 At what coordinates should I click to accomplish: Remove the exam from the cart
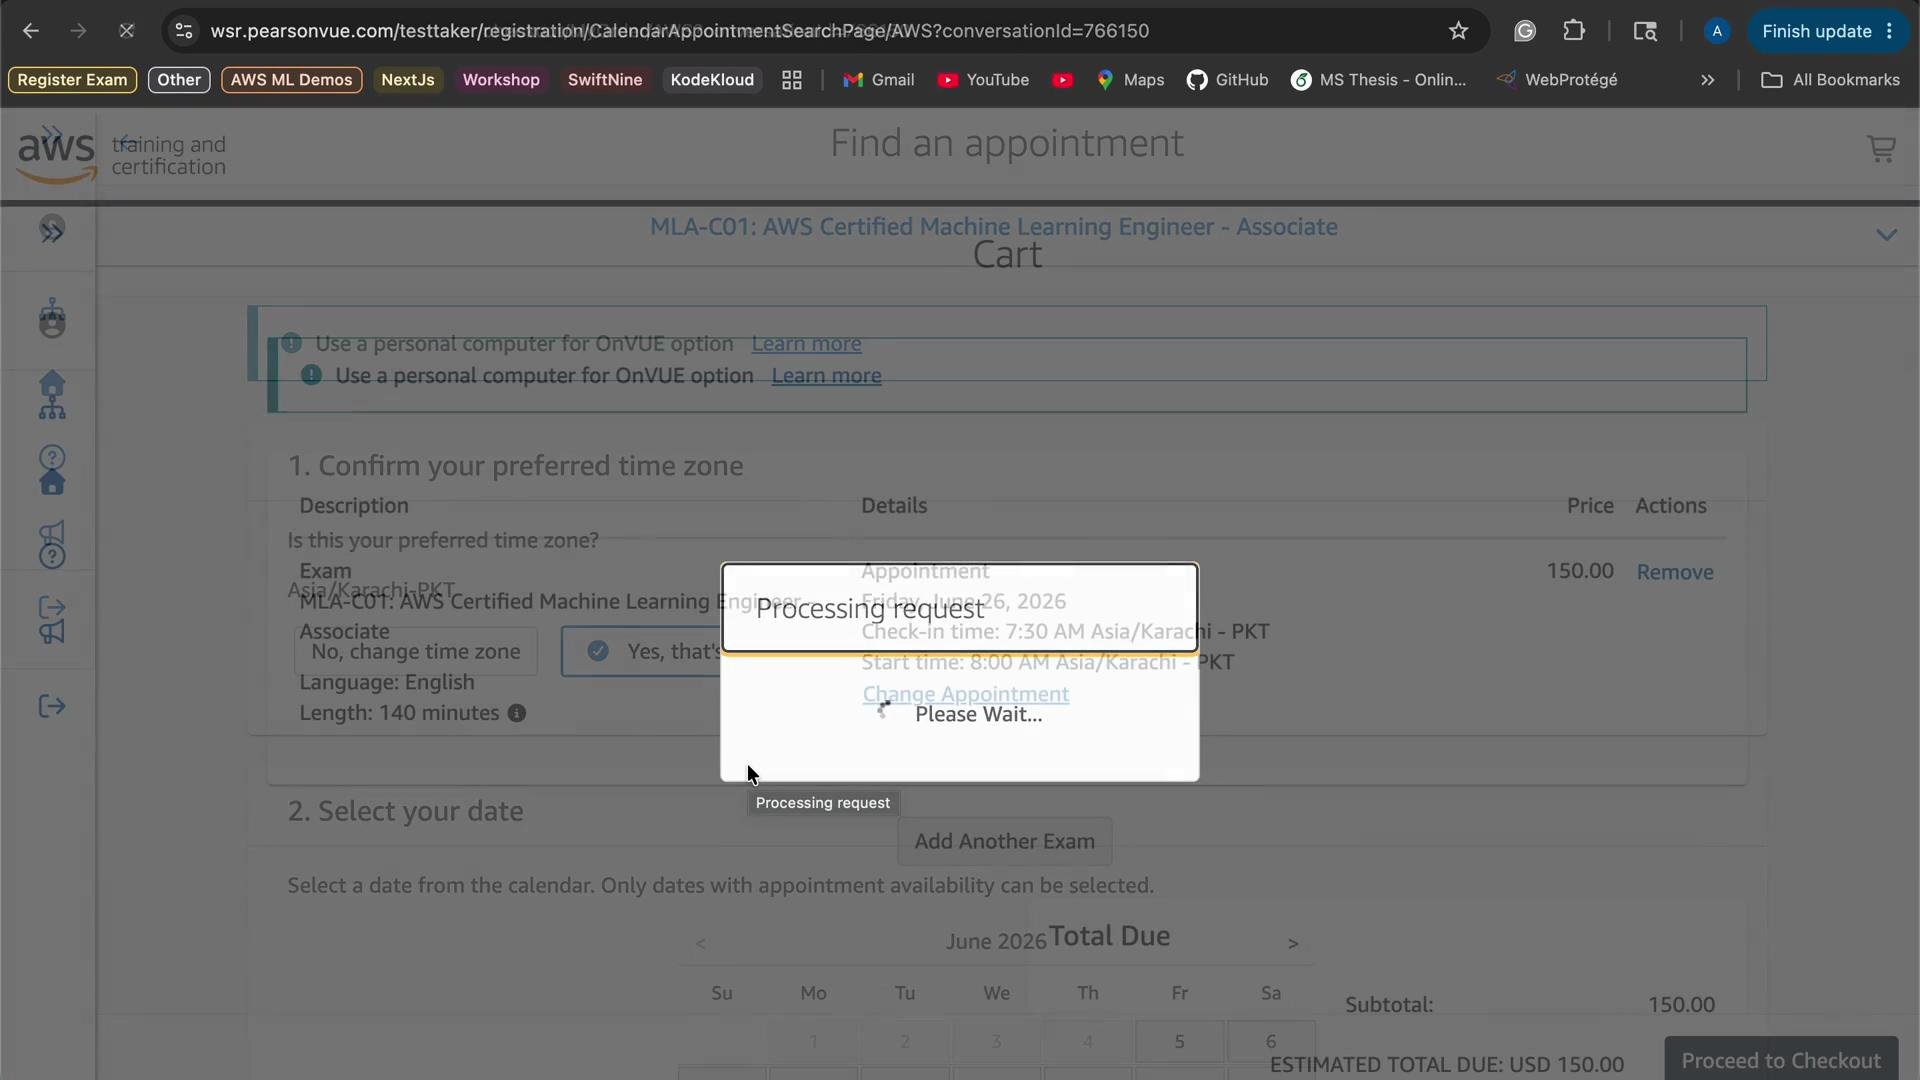tap(1675, 572)
